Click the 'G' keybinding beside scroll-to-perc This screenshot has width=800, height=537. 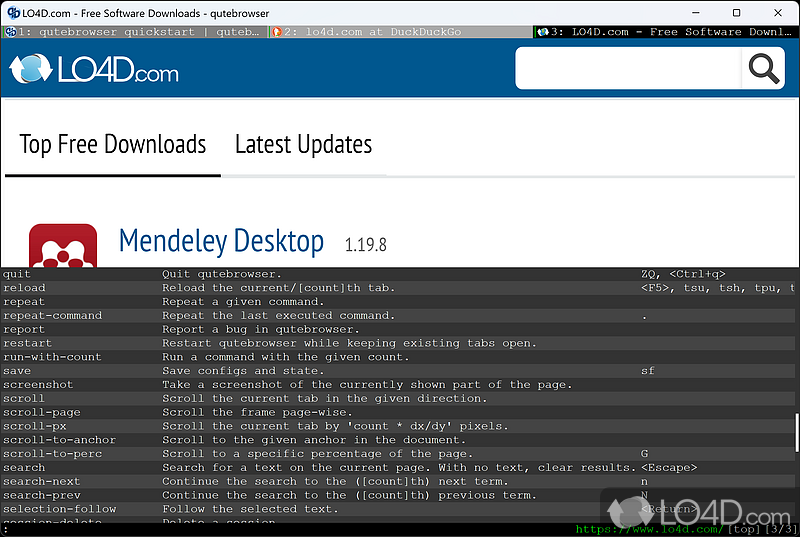click(x=644, y=453)
